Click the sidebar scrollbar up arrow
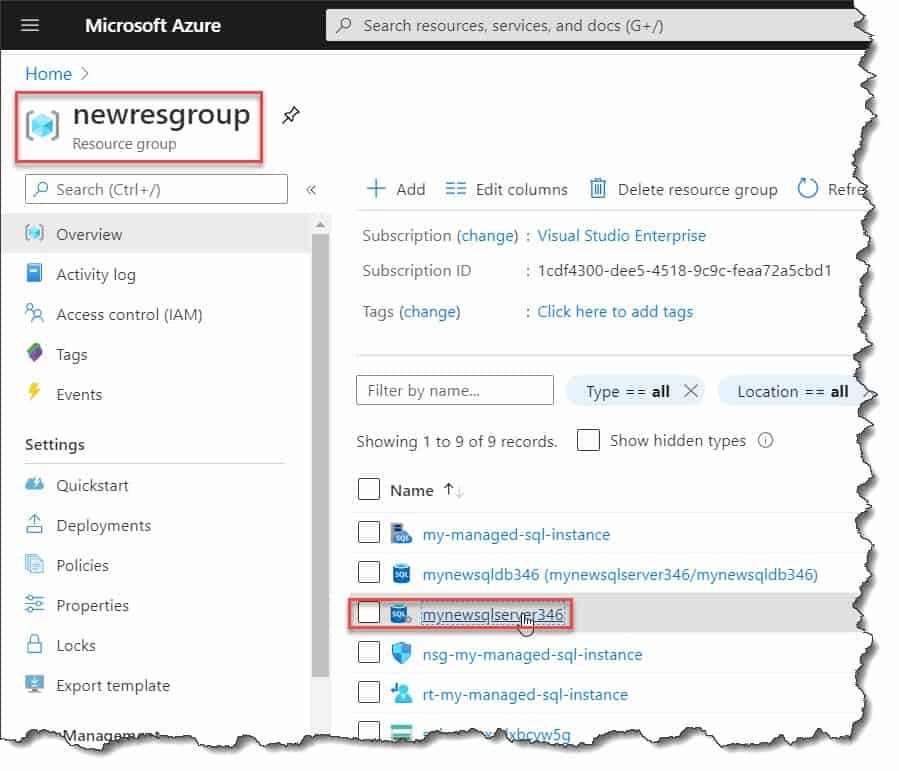 tap(320, 225)
